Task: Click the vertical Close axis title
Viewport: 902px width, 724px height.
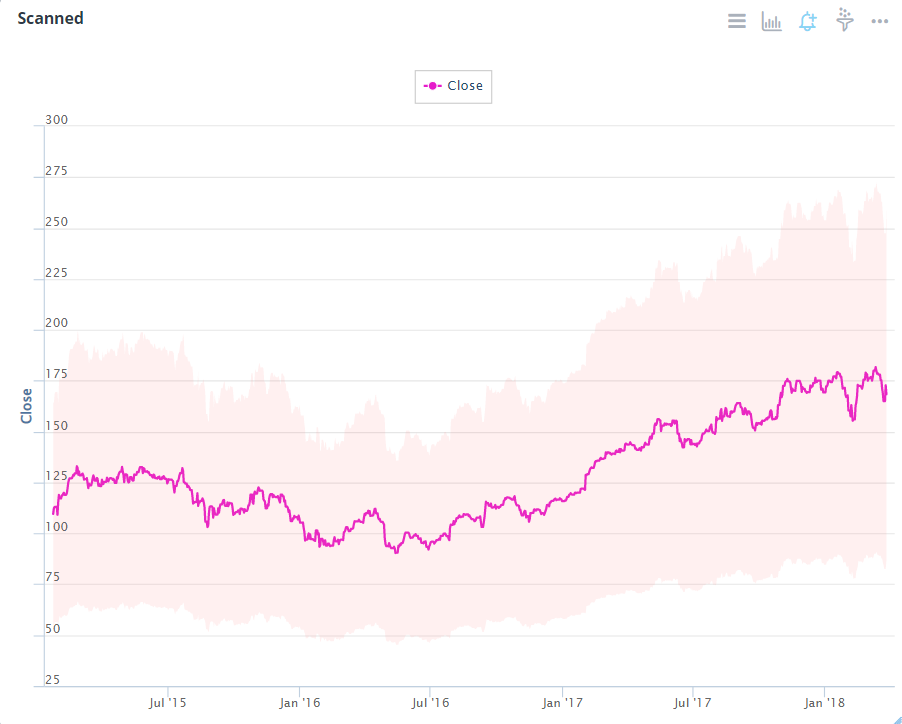Action: point(27,406)
